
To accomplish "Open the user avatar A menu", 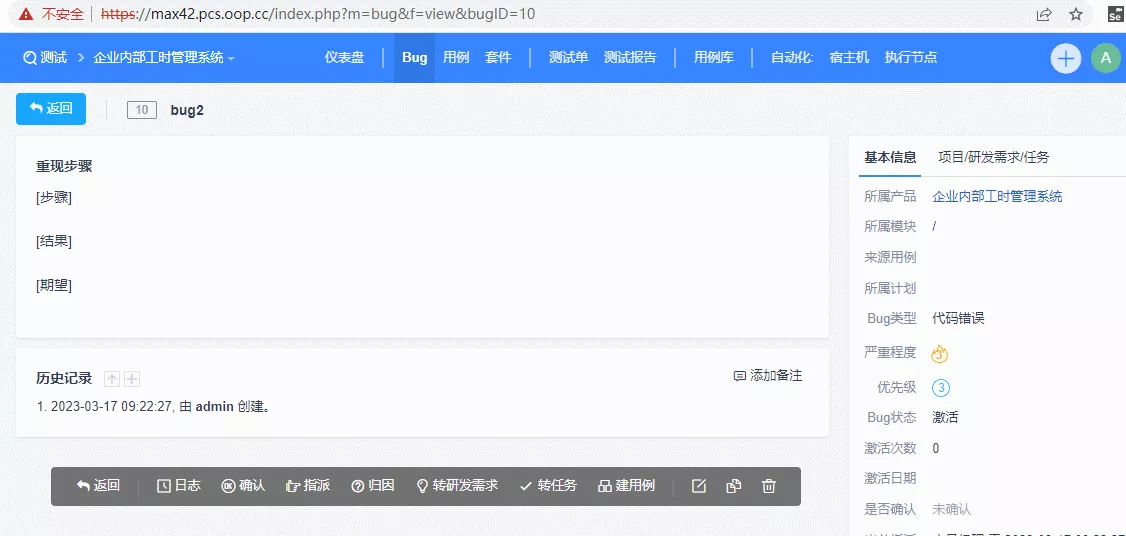I will pyautogui.click(x=1105, y=58).
